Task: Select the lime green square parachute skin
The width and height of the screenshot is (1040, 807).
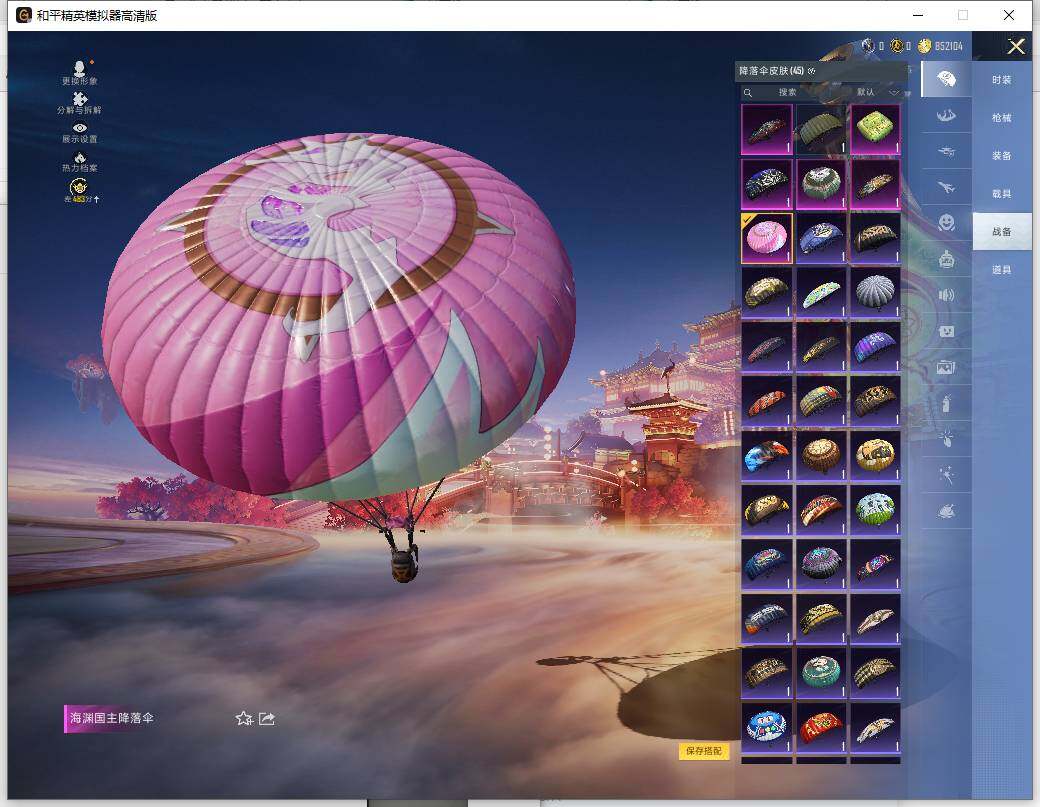Action: (x=875, y=129)
